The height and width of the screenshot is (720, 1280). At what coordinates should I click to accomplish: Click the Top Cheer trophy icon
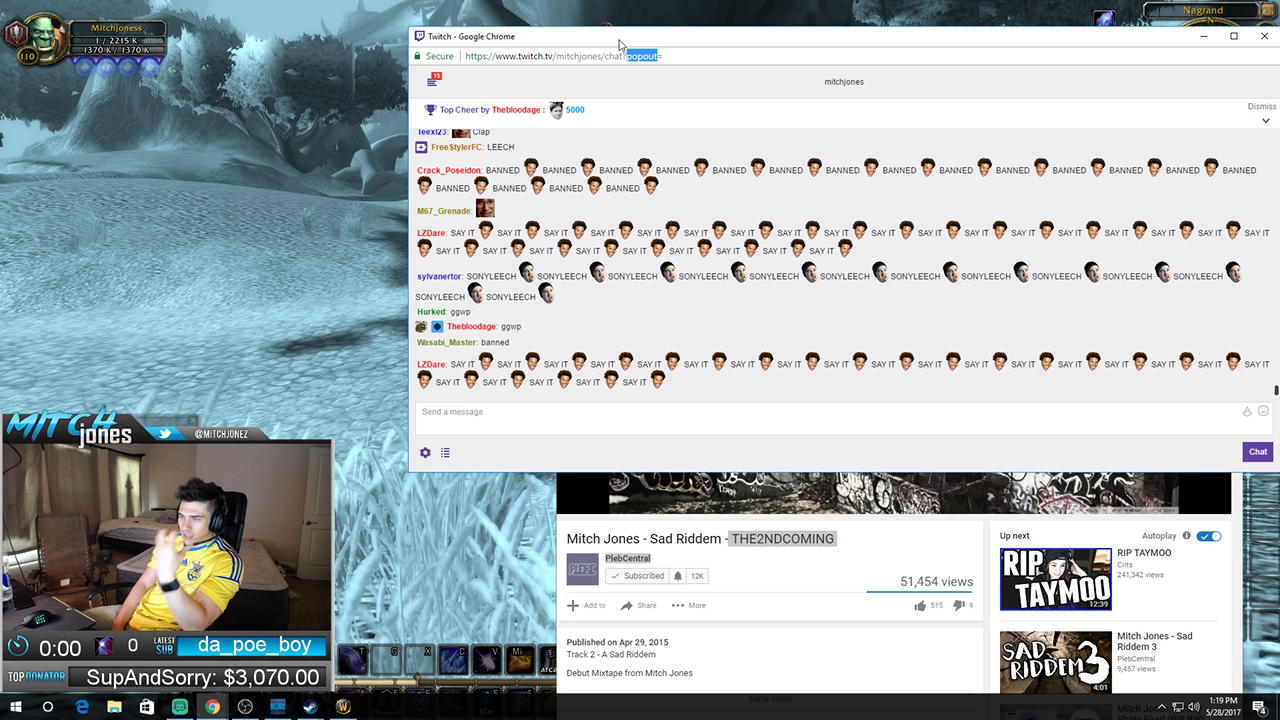(x=430, y=110)
